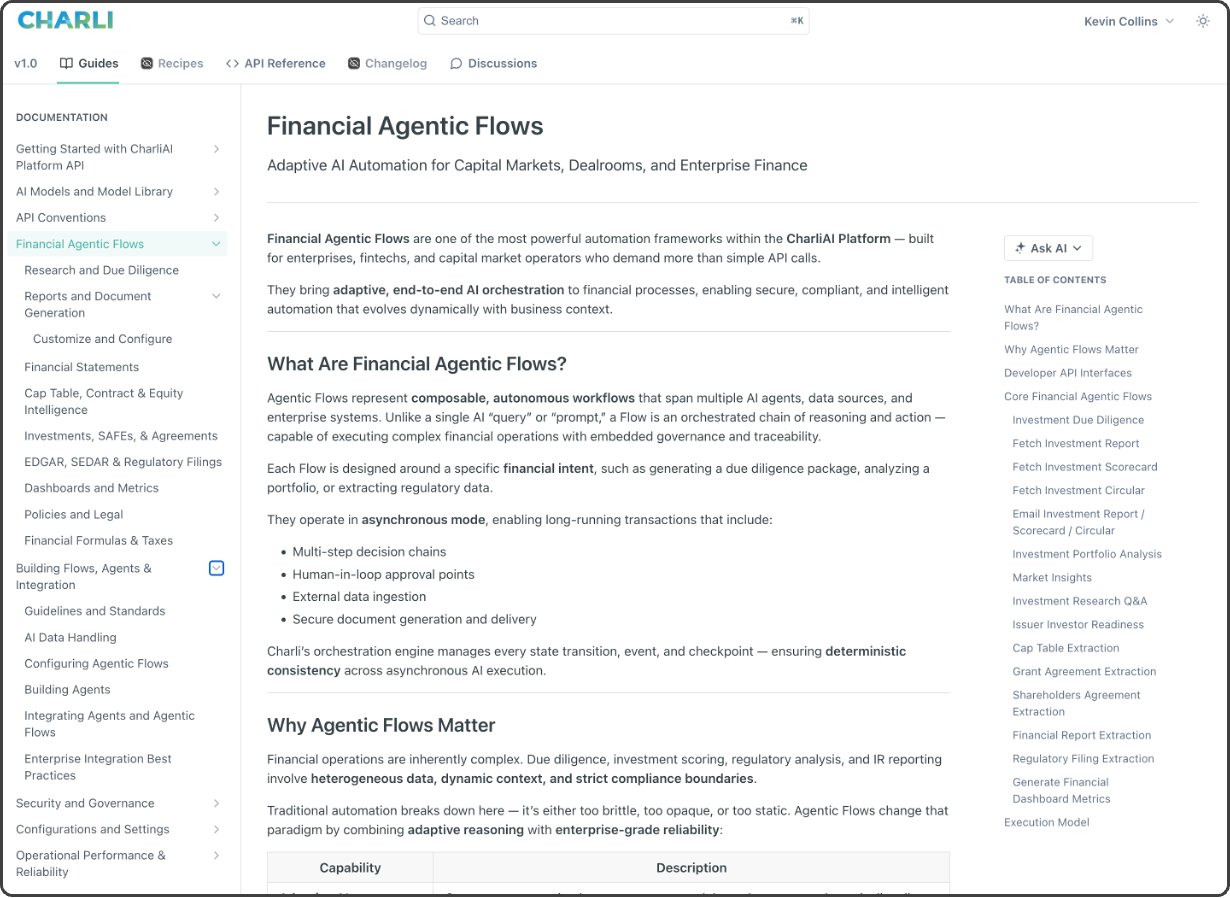Toggle the light/dark theme sun icon
Image resolution: width=1230 pixels, height=898 pixels.
tap(1202, 21)
